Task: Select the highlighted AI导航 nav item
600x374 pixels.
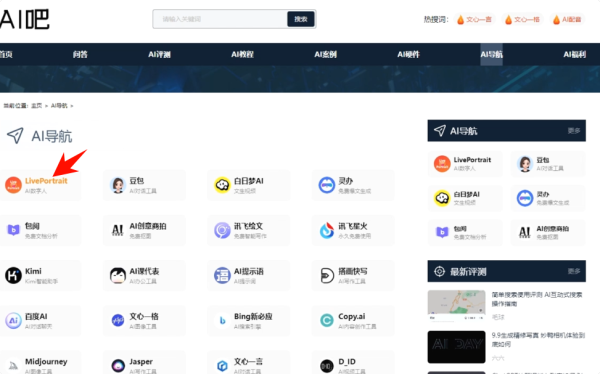Action: pos(492,54)
